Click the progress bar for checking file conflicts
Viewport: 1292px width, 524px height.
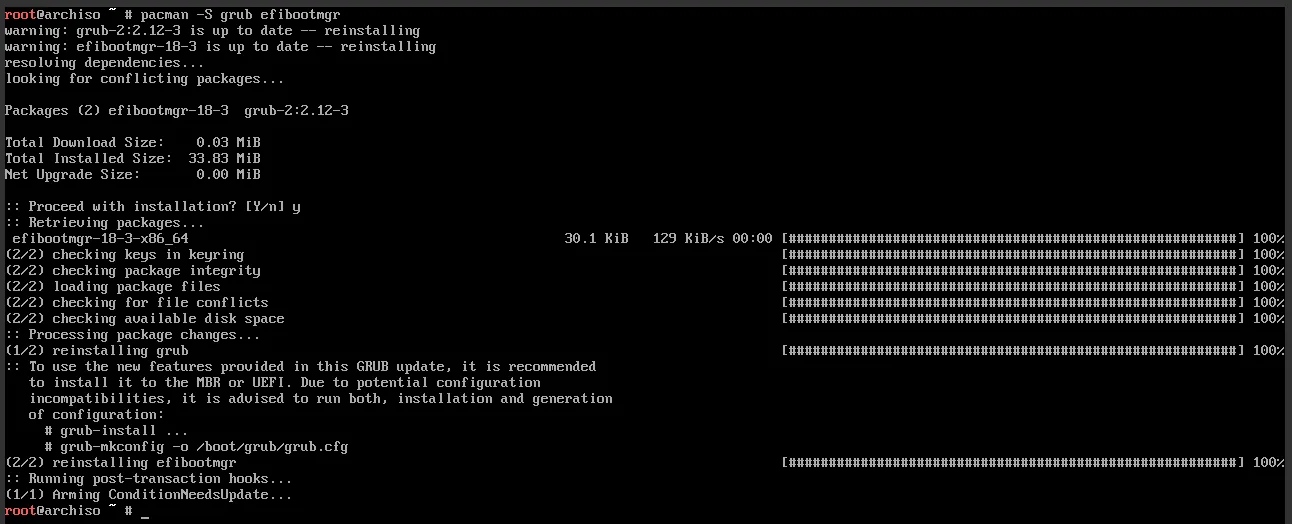(1012, 303)
